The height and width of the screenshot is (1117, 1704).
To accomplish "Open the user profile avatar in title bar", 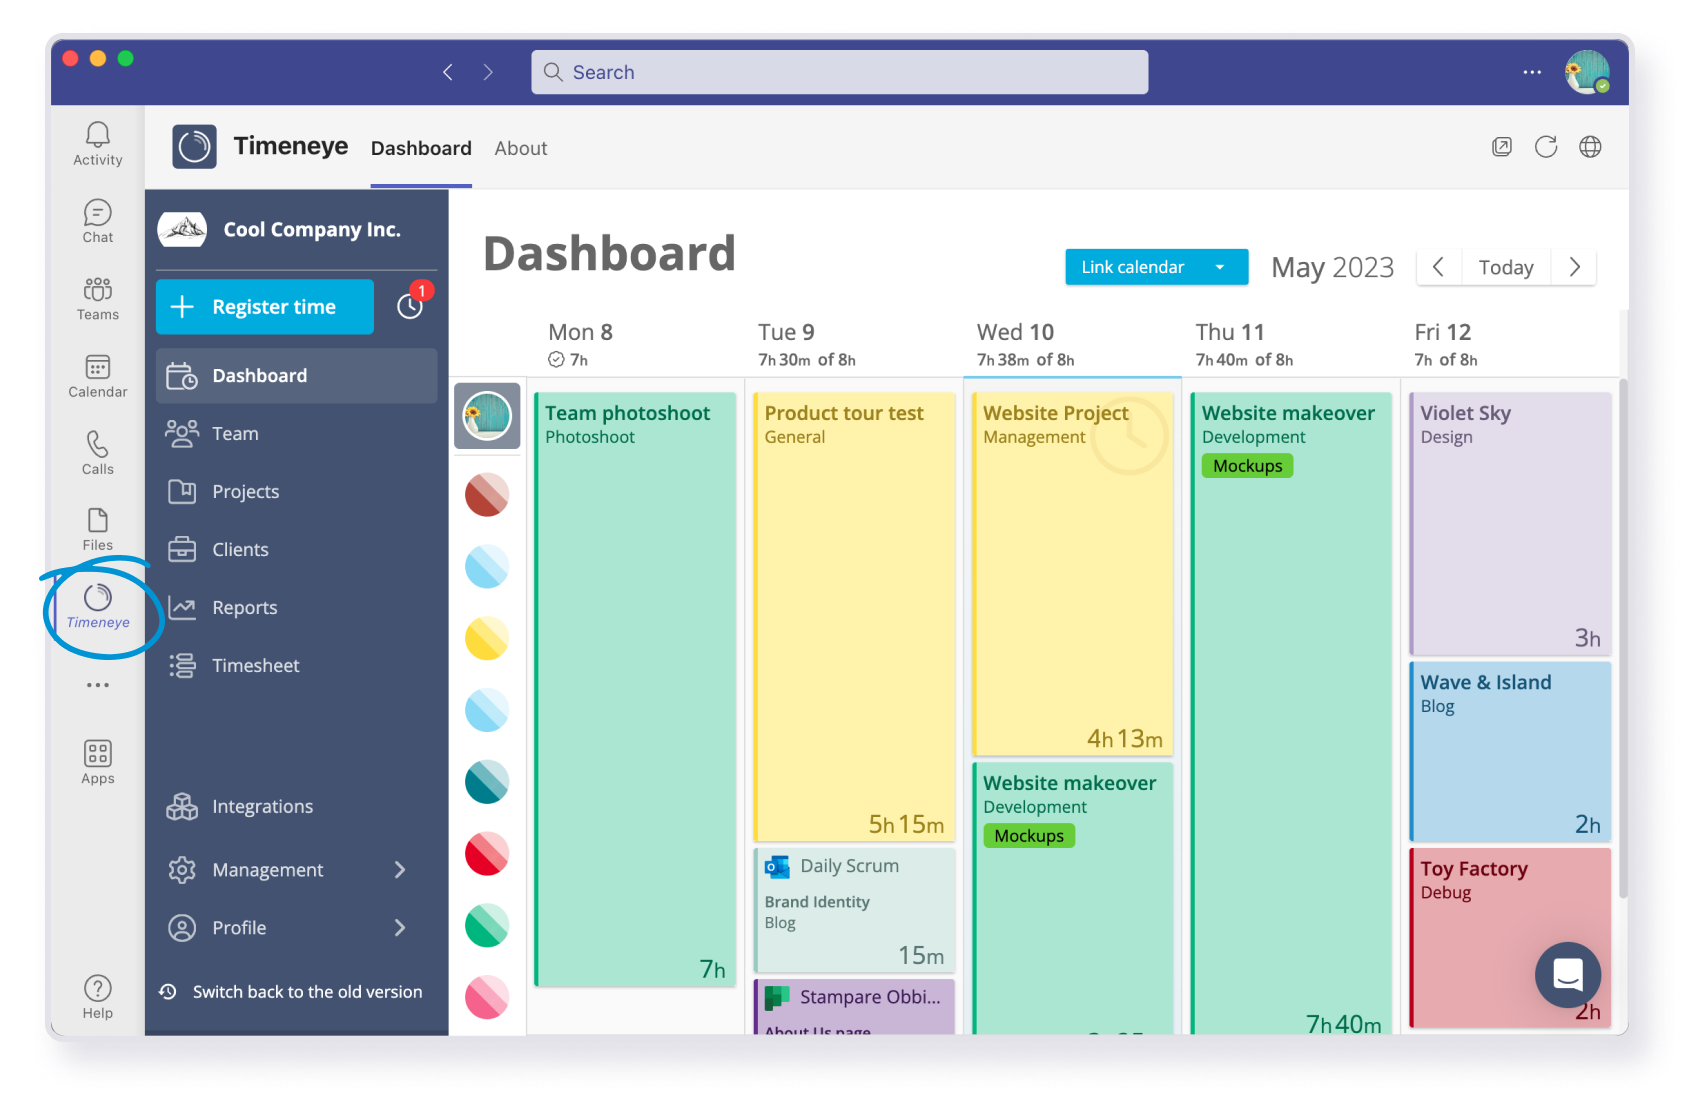I will point(1587,72).
